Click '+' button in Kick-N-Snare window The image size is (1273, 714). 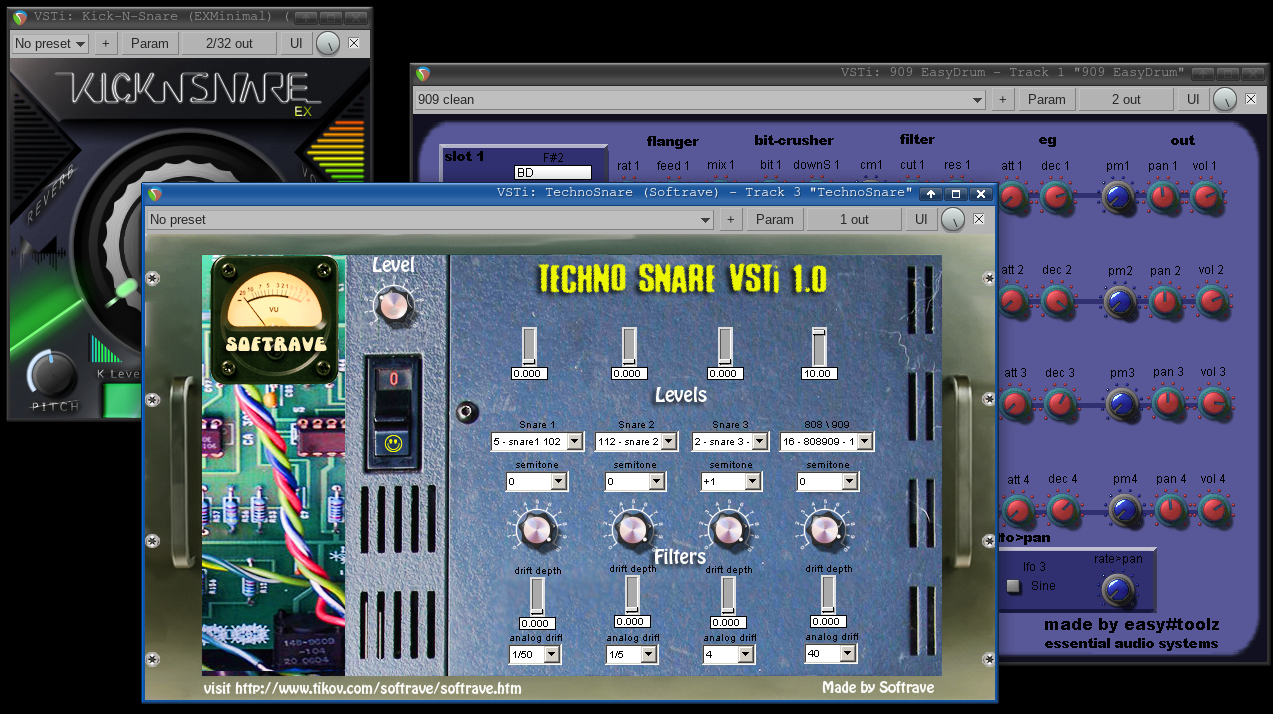click(x=105, y=43)
